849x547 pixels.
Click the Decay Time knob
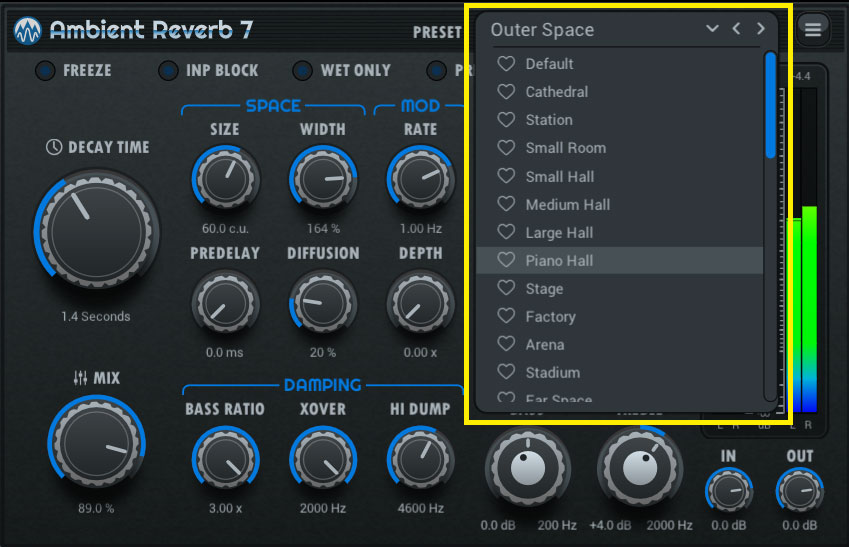(97, 231)
